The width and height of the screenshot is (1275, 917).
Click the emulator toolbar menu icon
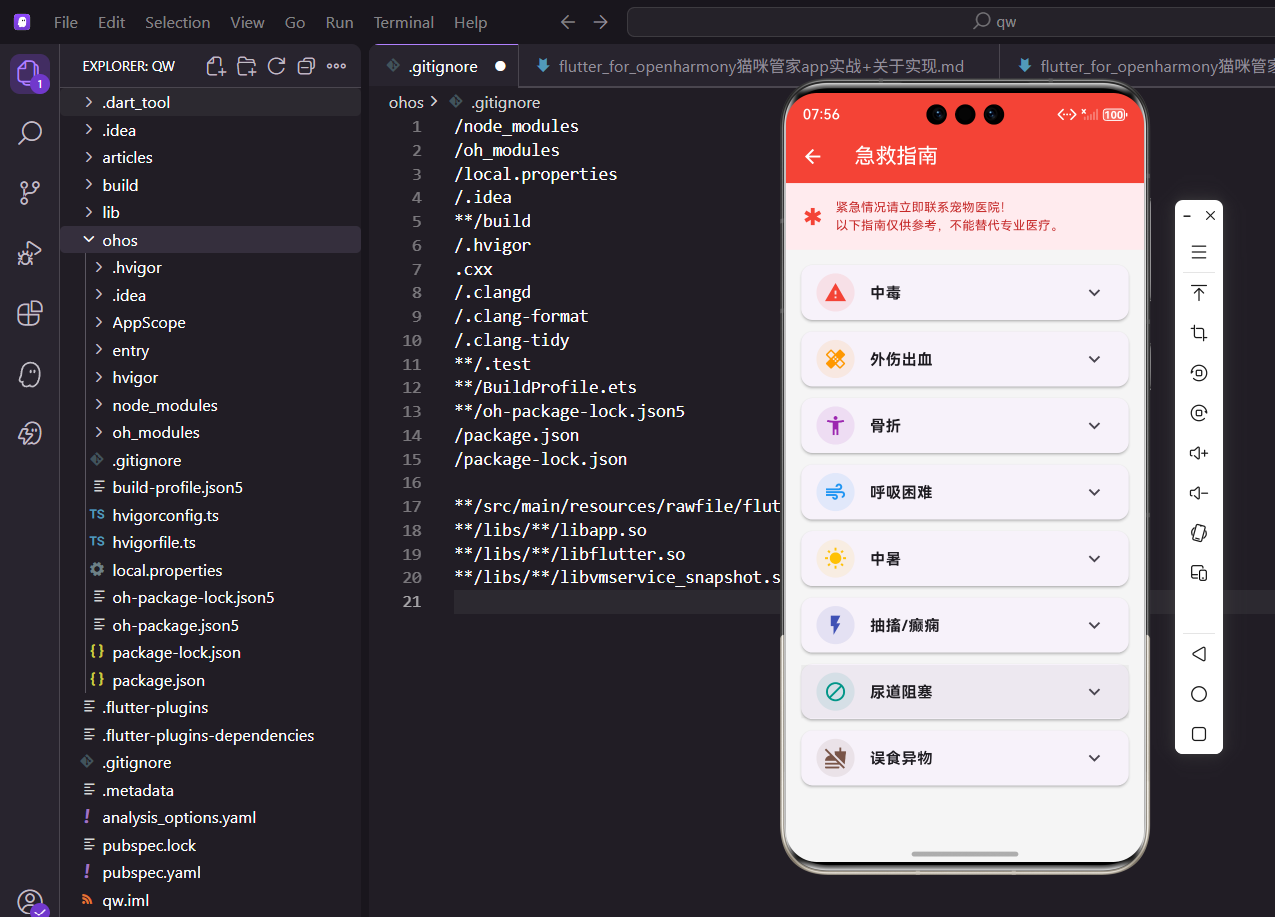[x=1199, y=252]
